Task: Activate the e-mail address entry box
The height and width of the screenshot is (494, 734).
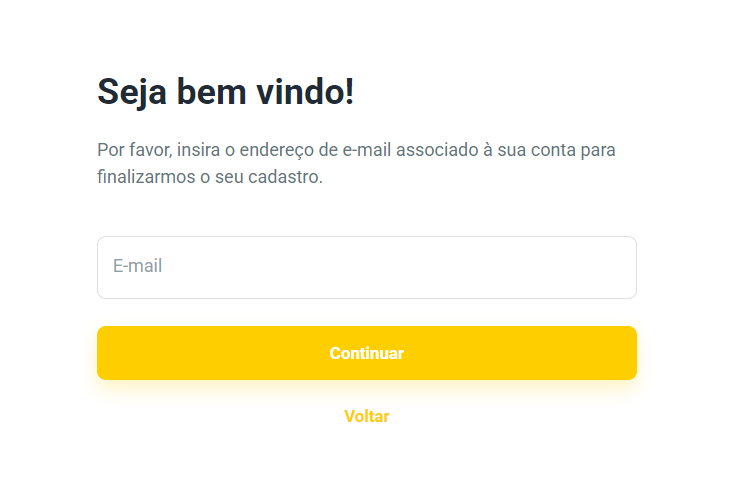Action: [x=366, y=267]
